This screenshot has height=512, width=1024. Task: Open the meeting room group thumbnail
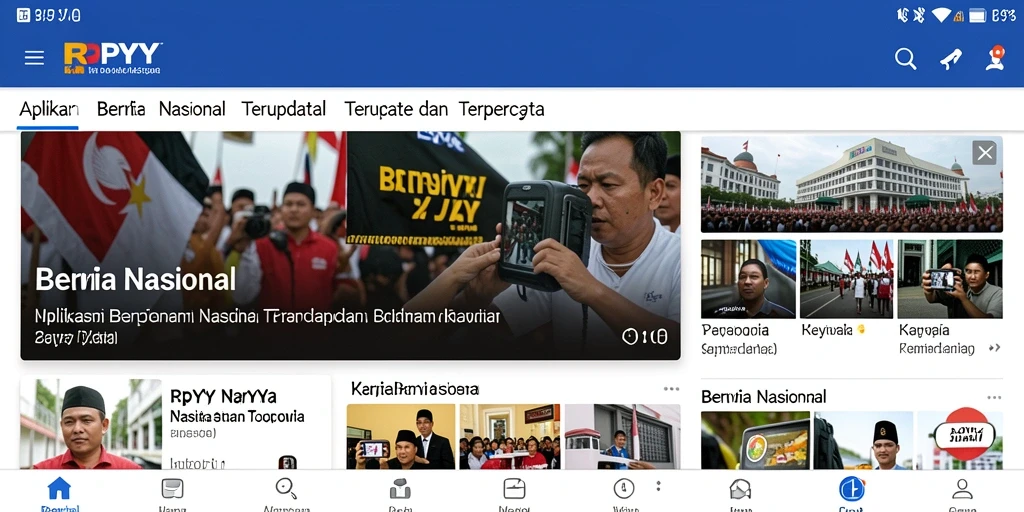(509, 436)
